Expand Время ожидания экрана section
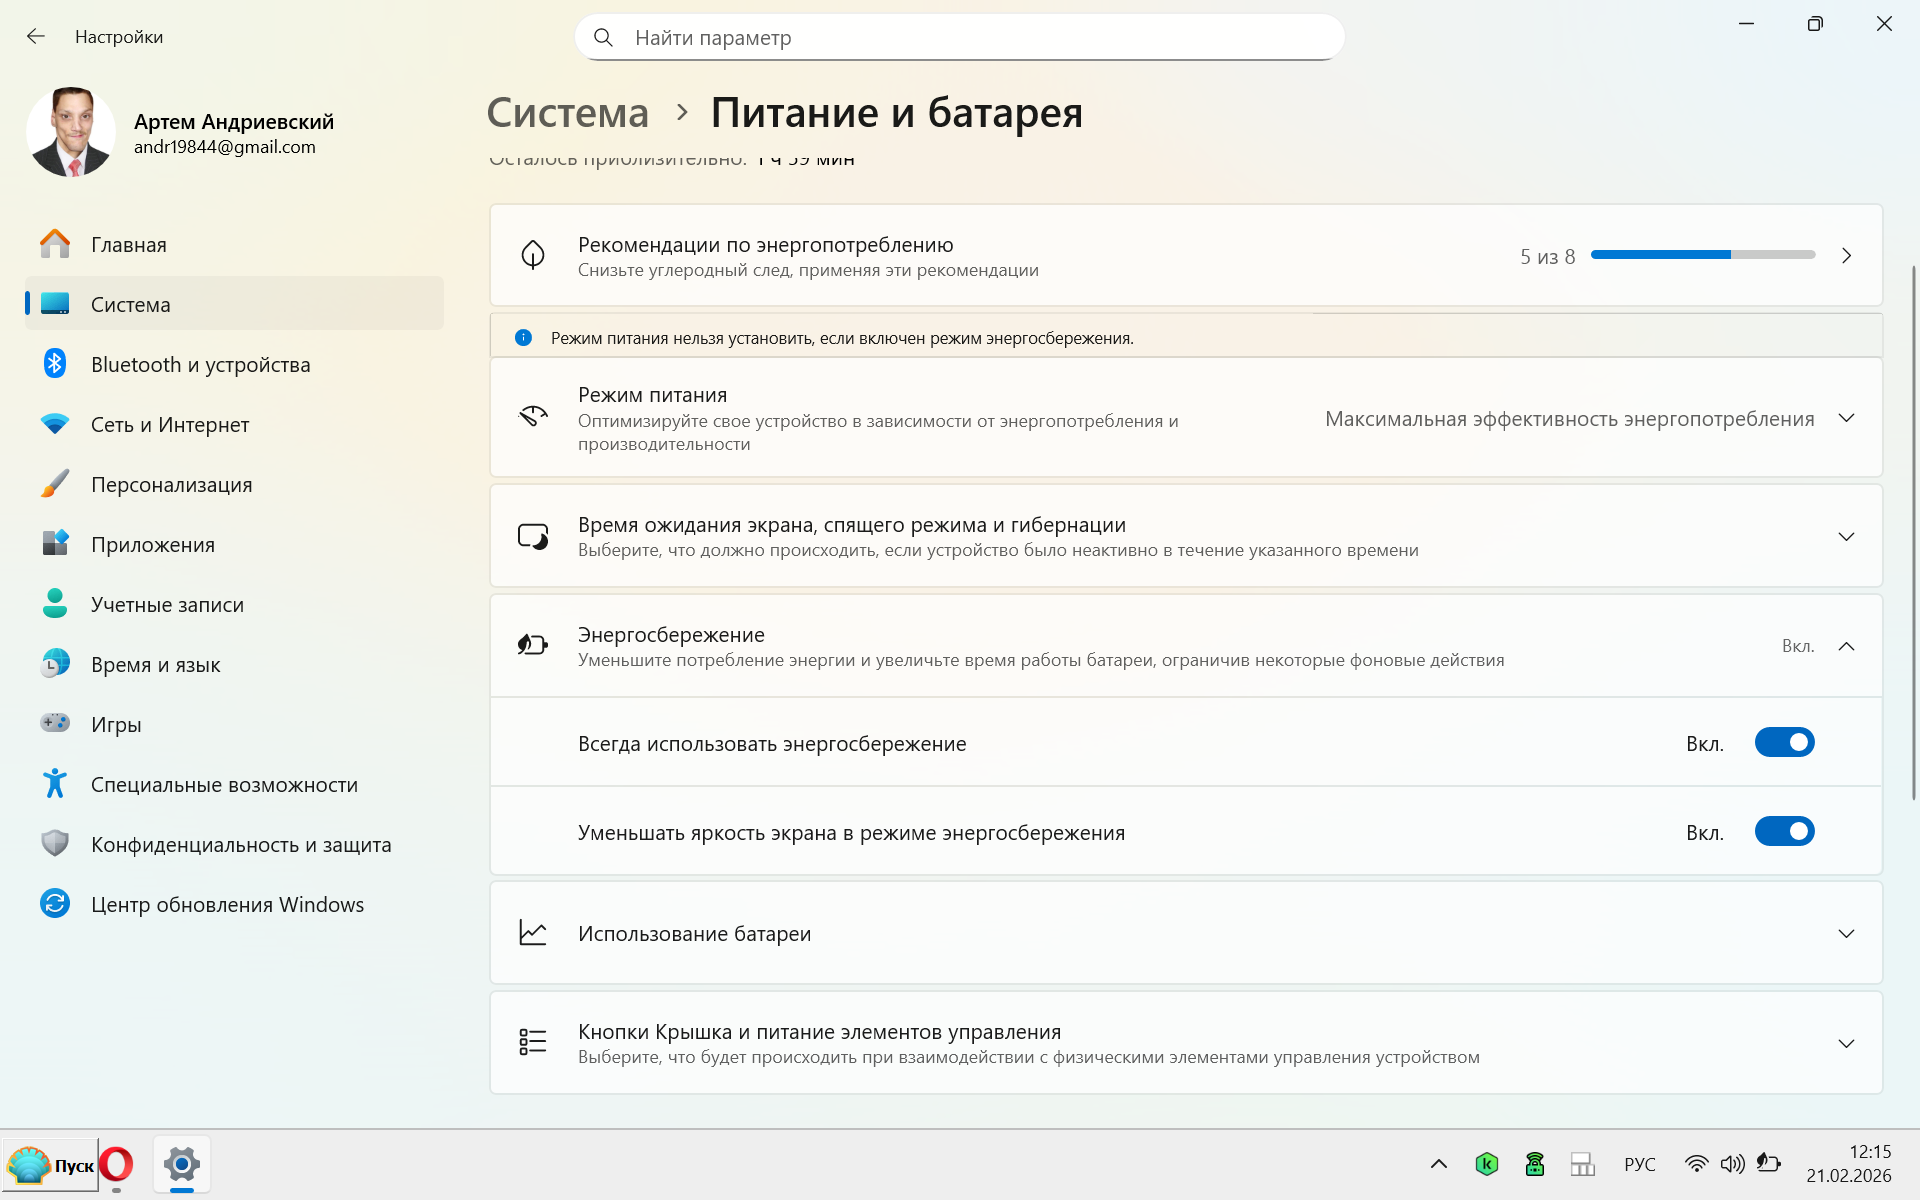This screenshot has height=1200, width=1920. [x=1846, y=537]
